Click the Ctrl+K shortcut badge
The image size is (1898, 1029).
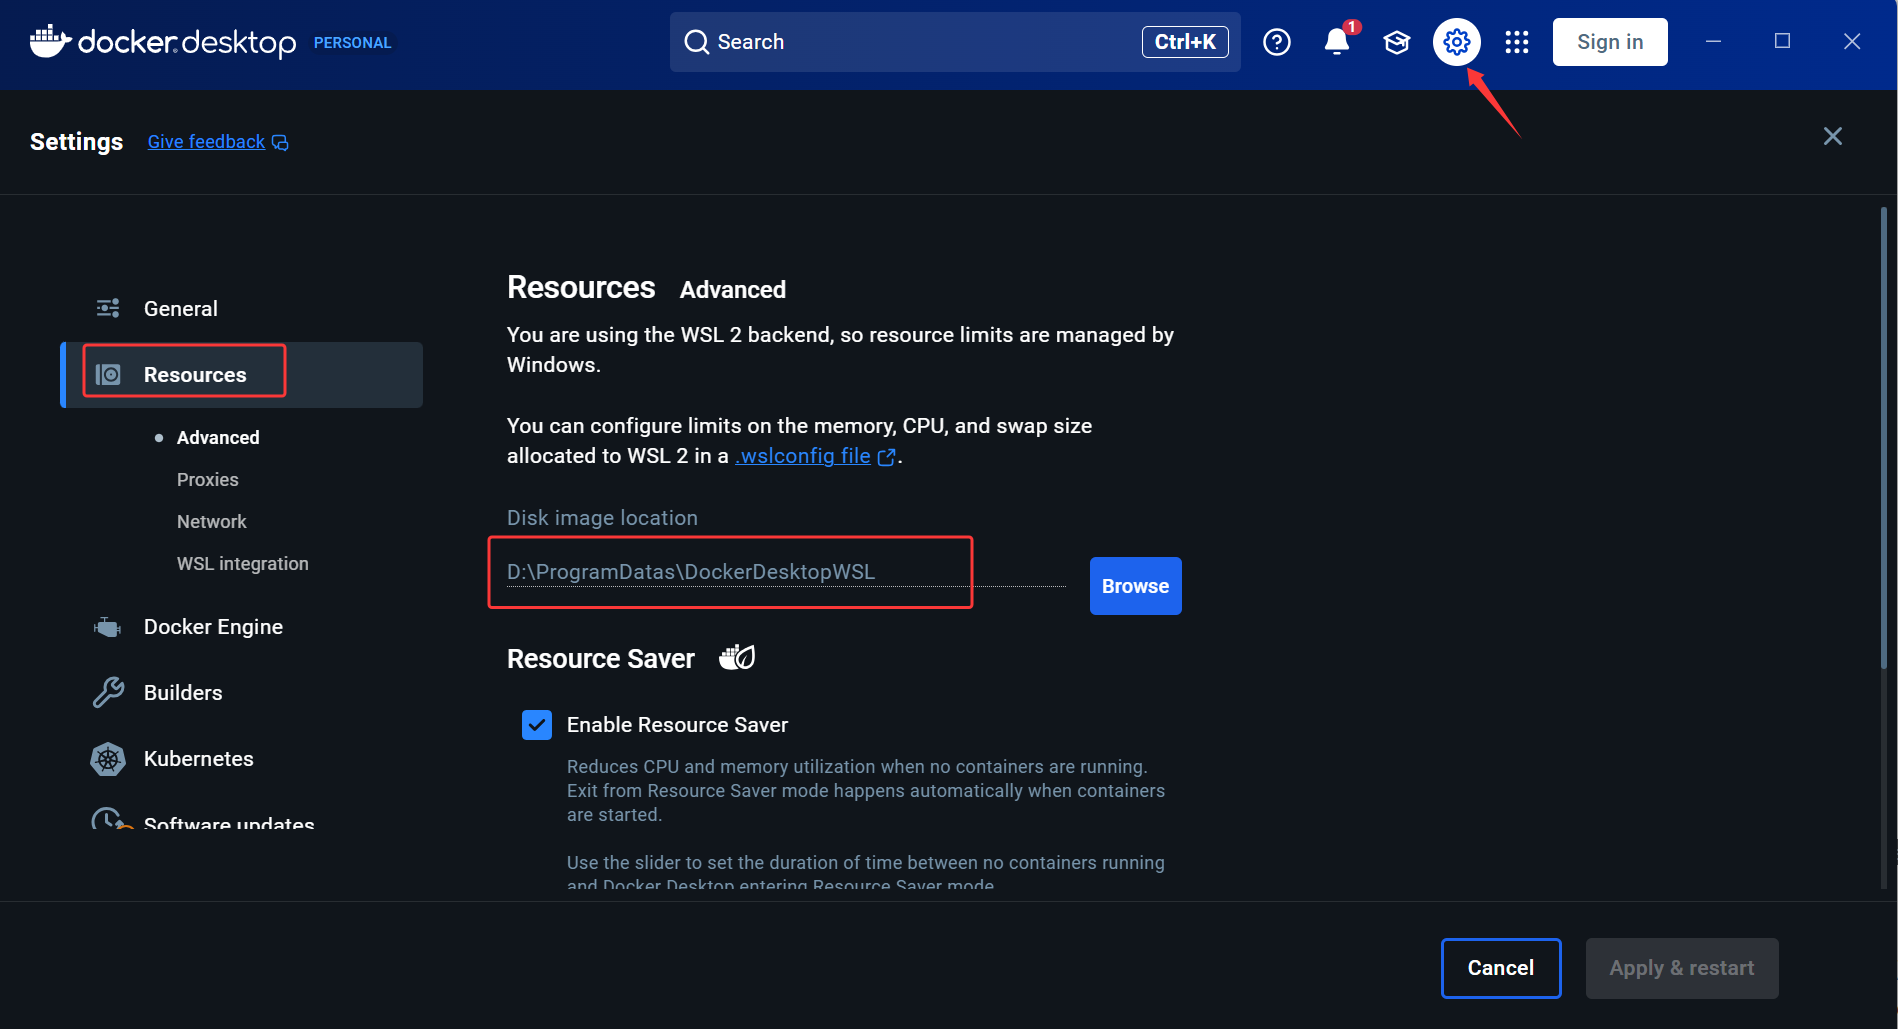click(x=1185, y=42)
